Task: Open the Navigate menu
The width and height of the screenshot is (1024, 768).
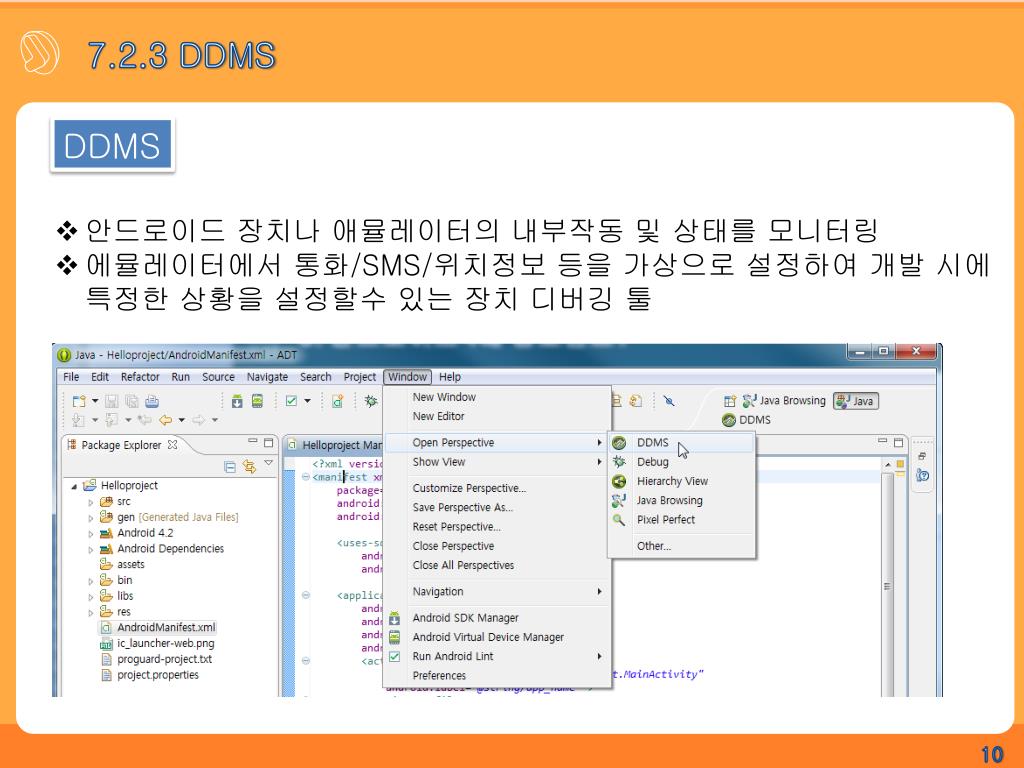Action: (x=267, y=377)
